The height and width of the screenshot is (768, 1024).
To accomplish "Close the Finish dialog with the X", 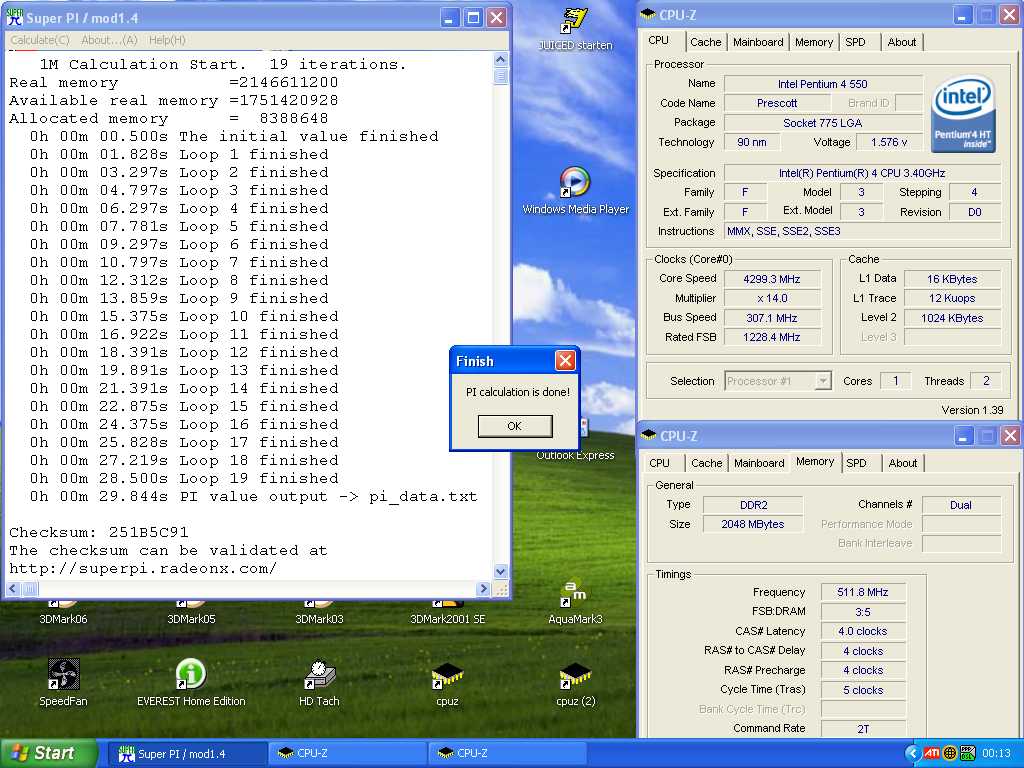I will point(565,360).
